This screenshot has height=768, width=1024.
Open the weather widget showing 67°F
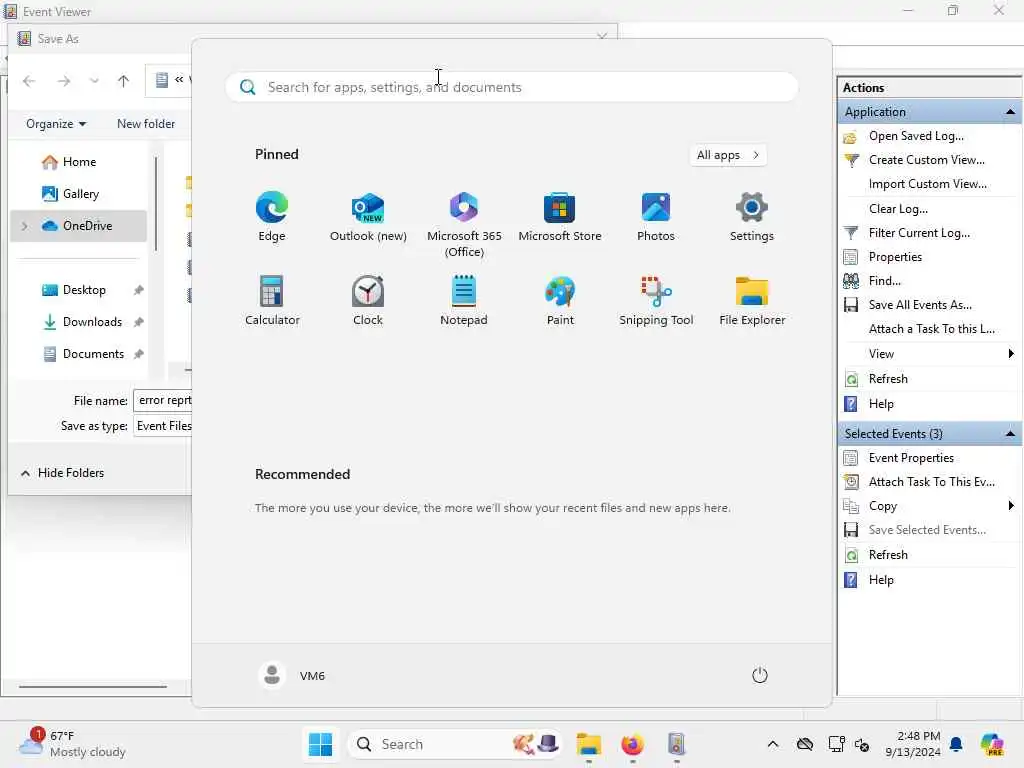click(x=73, y=744)
